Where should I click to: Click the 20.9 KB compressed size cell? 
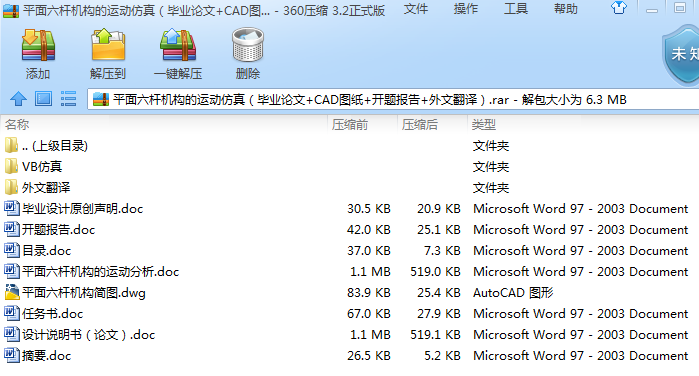pos(439,208)
